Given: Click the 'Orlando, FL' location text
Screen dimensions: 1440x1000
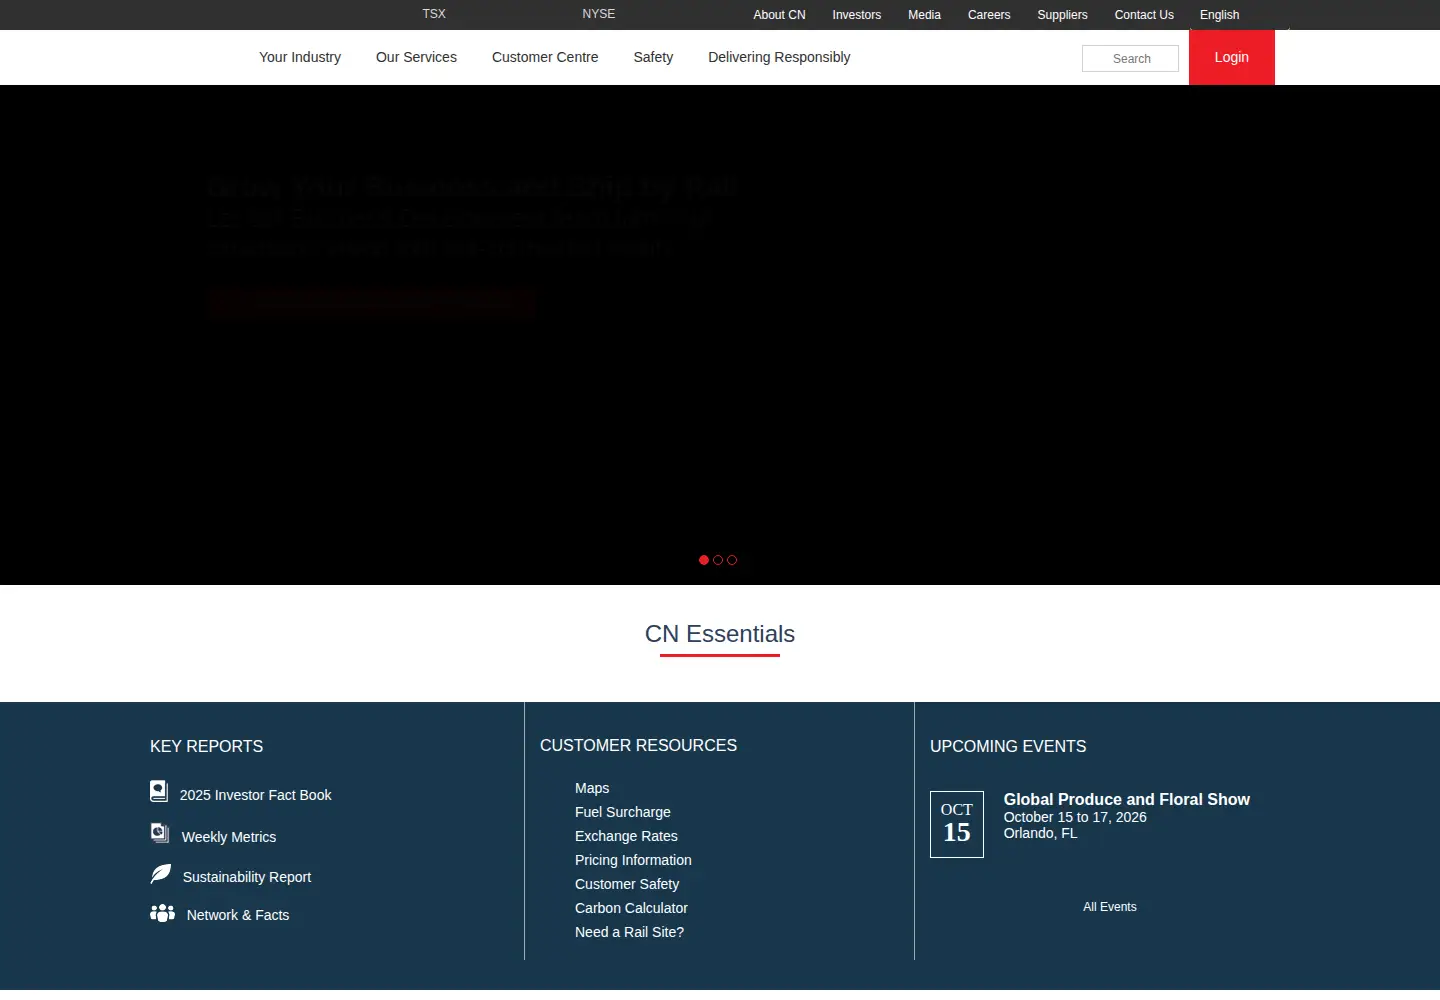Looking at the screenshot, I should (1040, 833).
